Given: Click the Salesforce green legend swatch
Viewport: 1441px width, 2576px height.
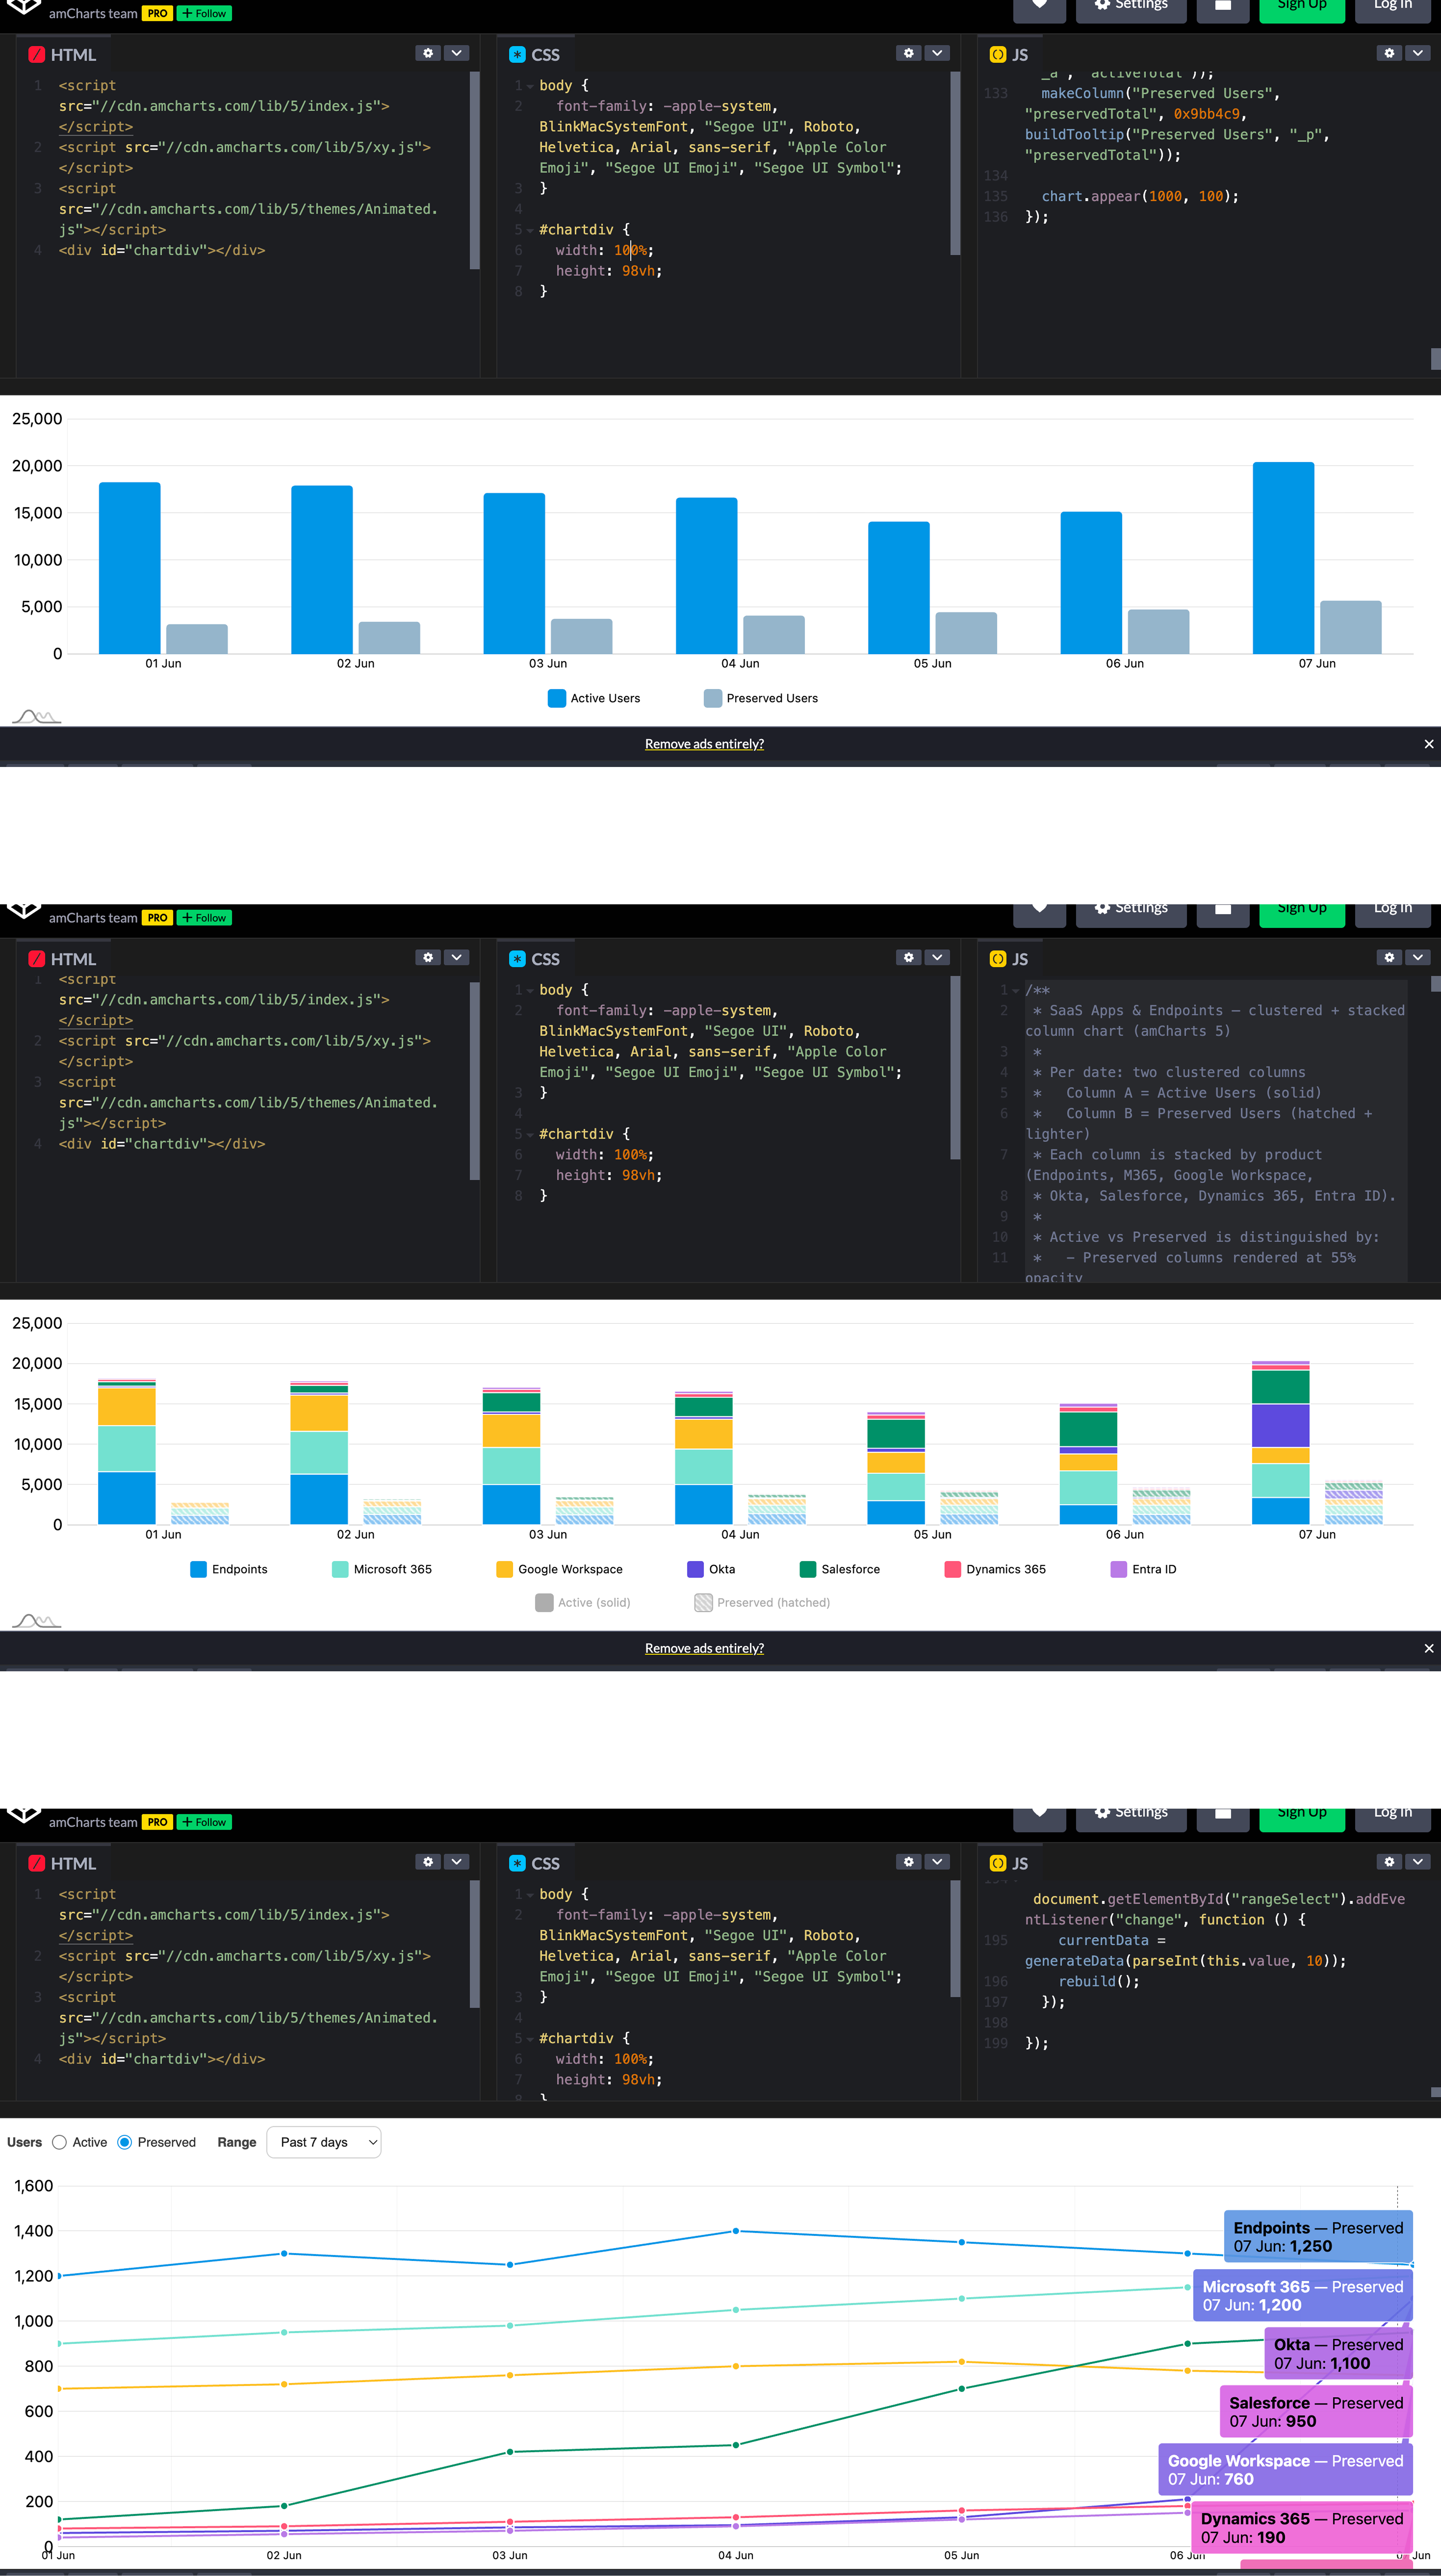Looking at the screenshot, I should (808, 1569).
